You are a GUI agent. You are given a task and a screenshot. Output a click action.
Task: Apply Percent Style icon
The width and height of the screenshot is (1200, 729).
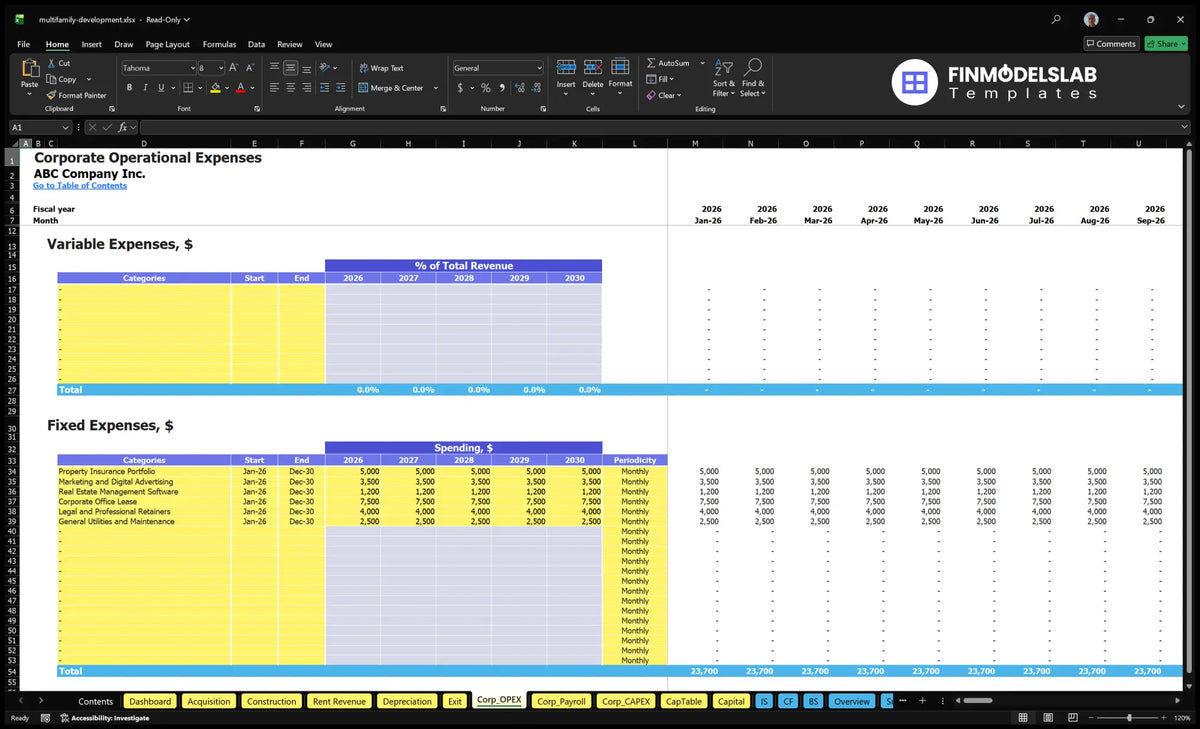click(486, 88)
